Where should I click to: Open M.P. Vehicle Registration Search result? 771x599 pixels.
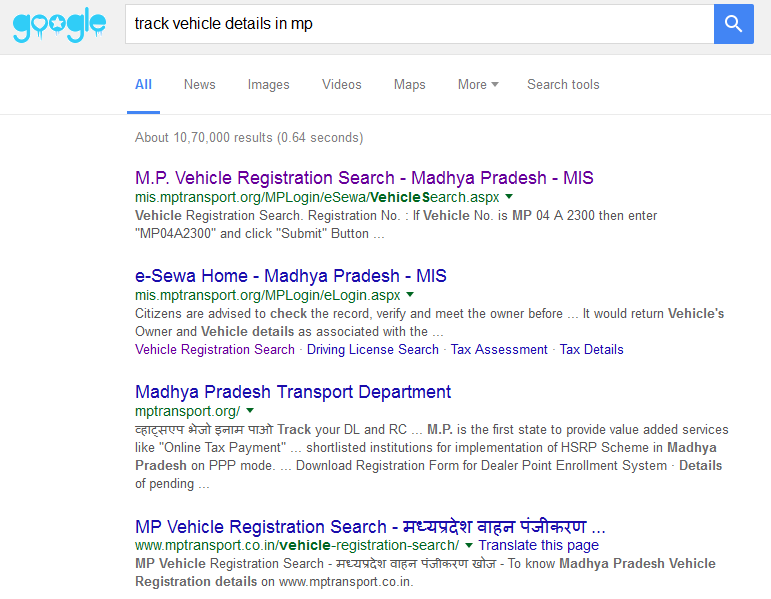pos(364,178)
